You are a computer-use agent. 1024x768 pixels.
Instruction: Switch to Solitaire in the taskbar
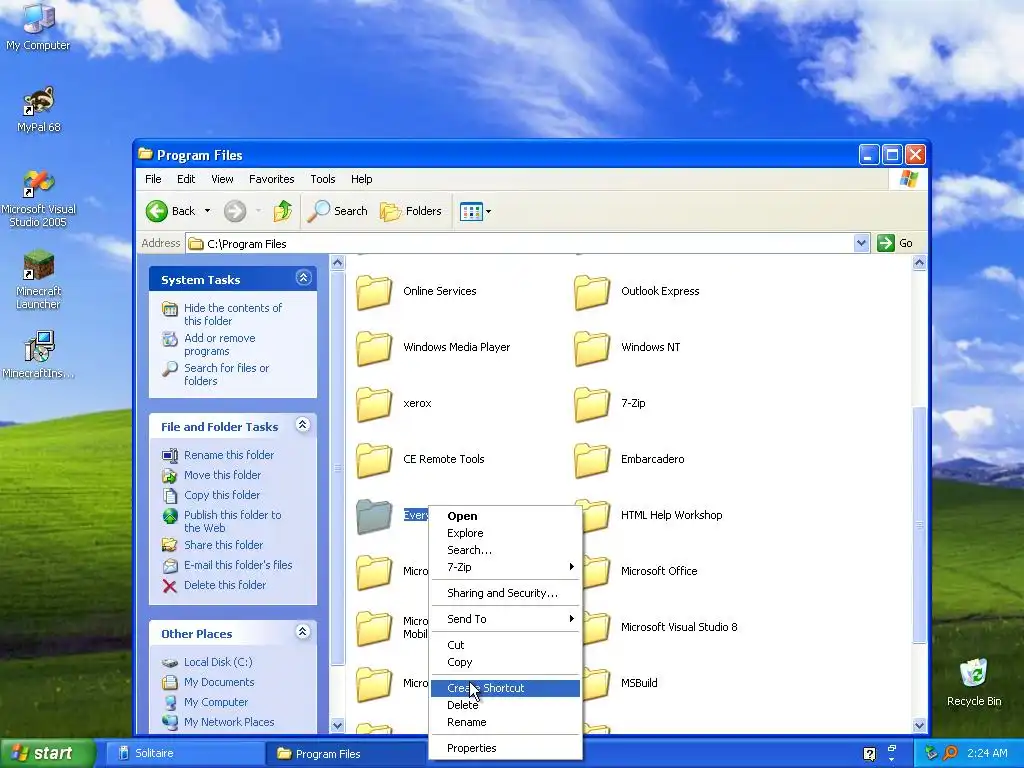[x=183, y=754]
